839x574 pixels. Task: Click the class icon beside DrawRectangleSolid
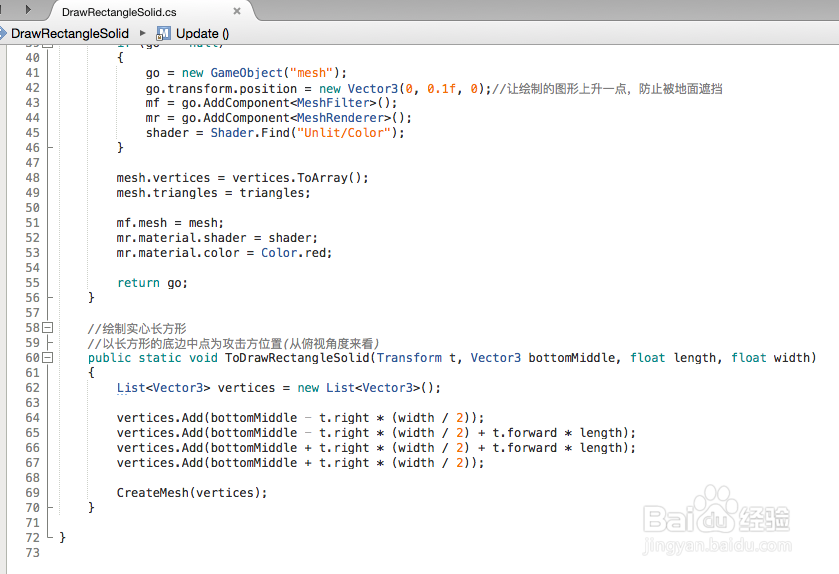point(3,34)
